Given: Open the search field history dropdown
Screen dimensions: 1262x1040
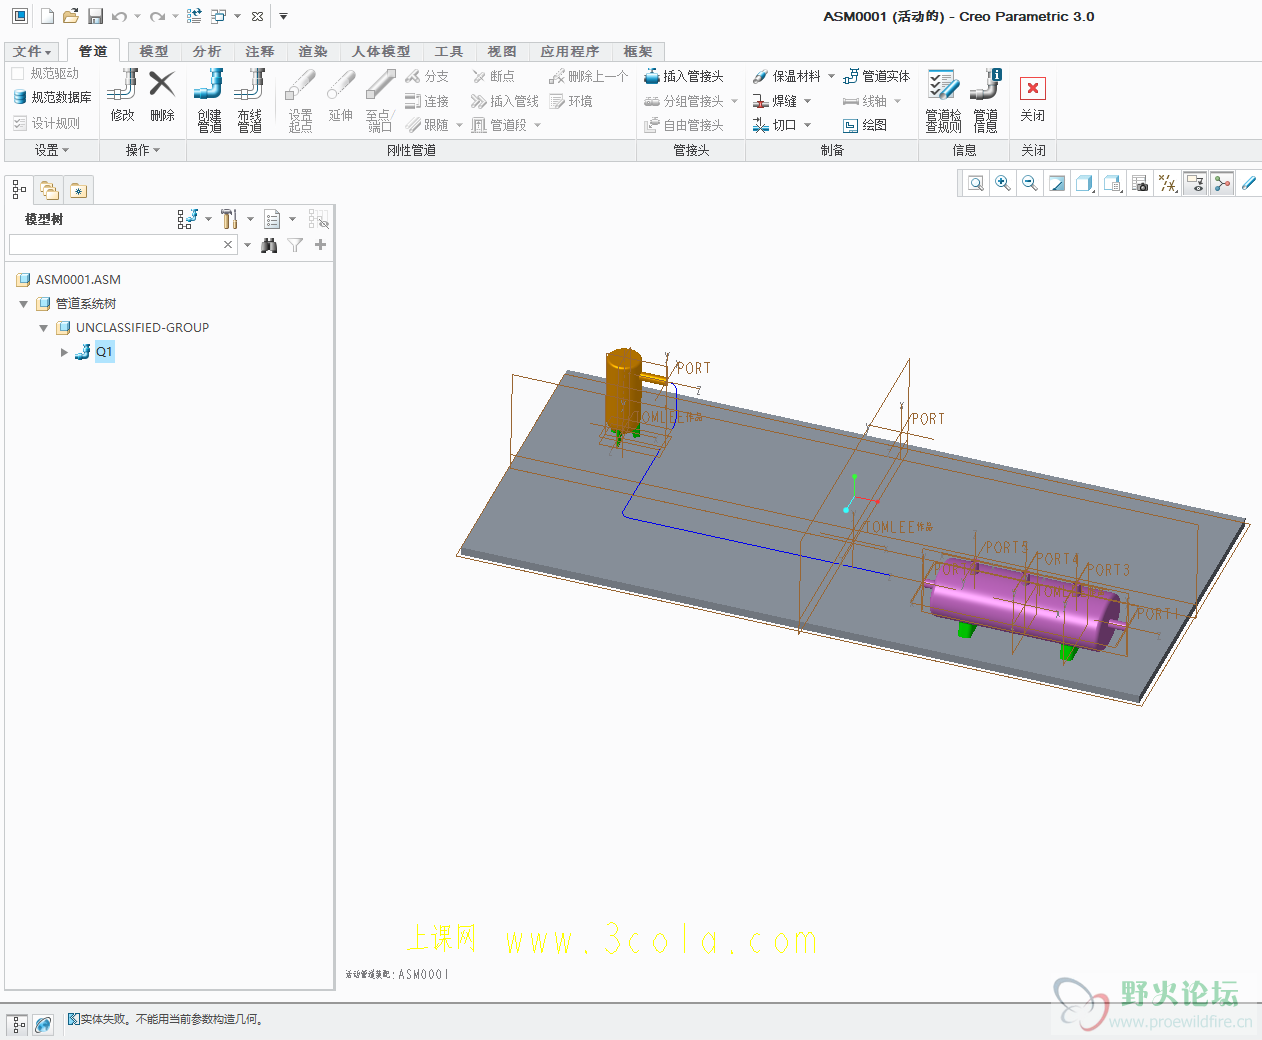Looking at the screenshot, I should 247,245.
